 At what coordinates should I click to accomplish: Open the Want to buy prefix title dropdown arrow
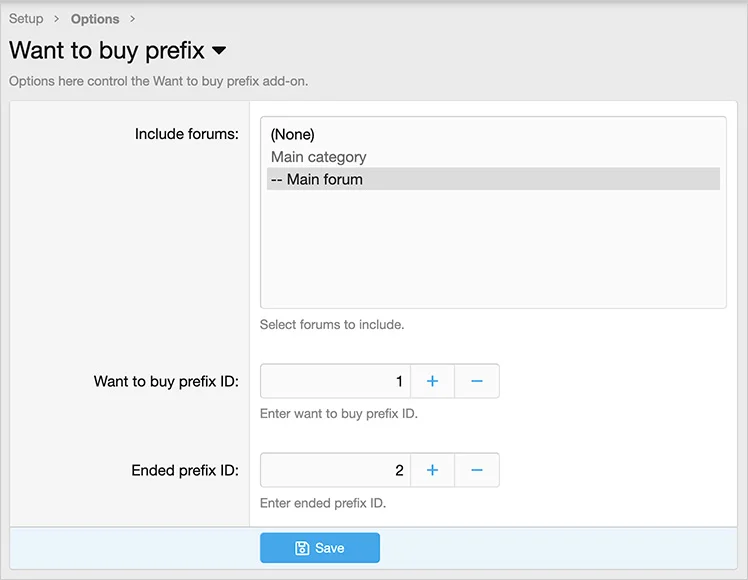220,50
